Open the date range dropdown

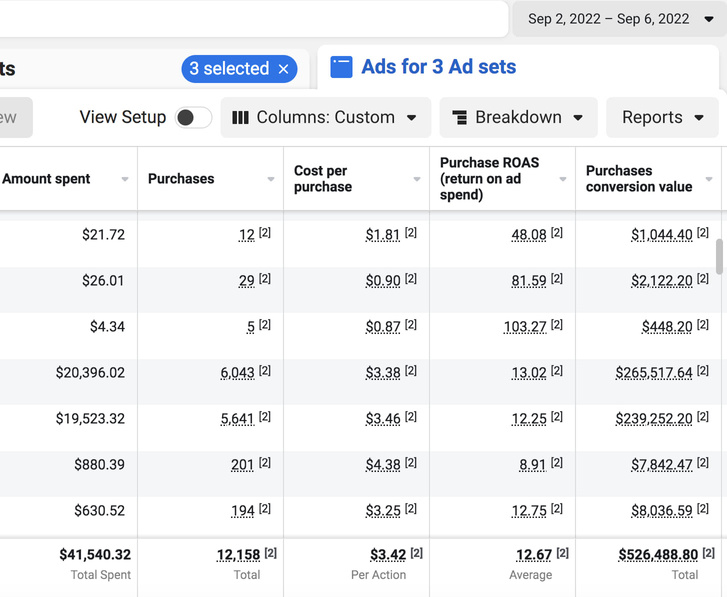[621, 19]
